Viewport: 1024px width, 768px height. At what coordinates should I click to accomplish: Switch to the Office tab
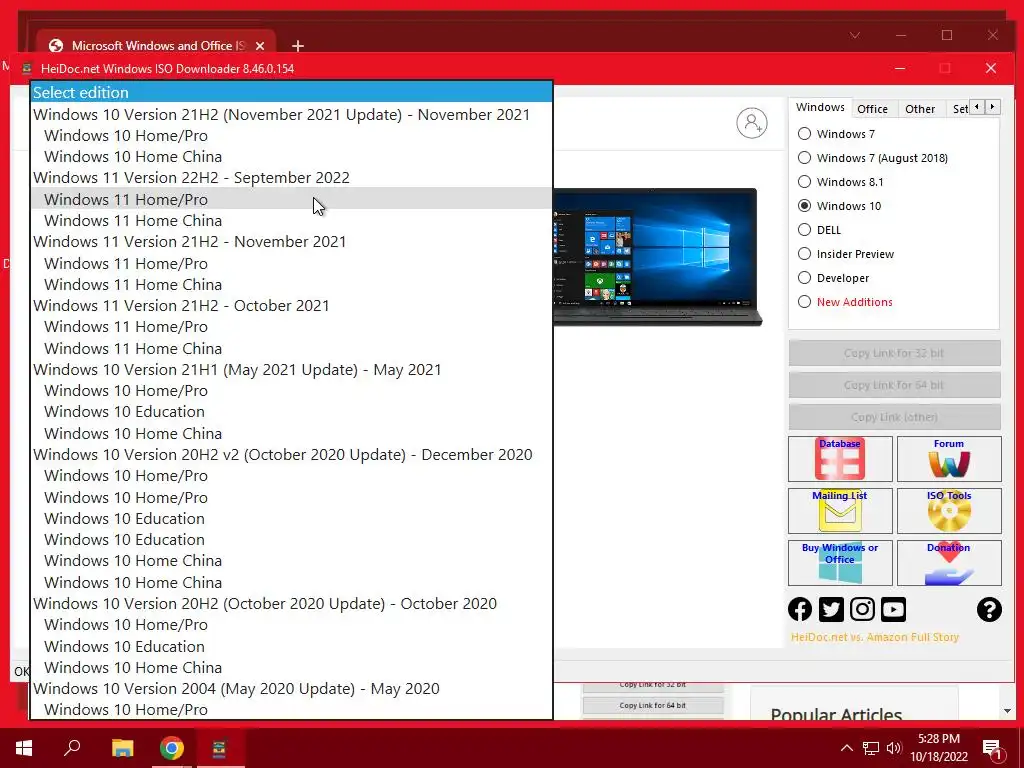coord(872,109)
